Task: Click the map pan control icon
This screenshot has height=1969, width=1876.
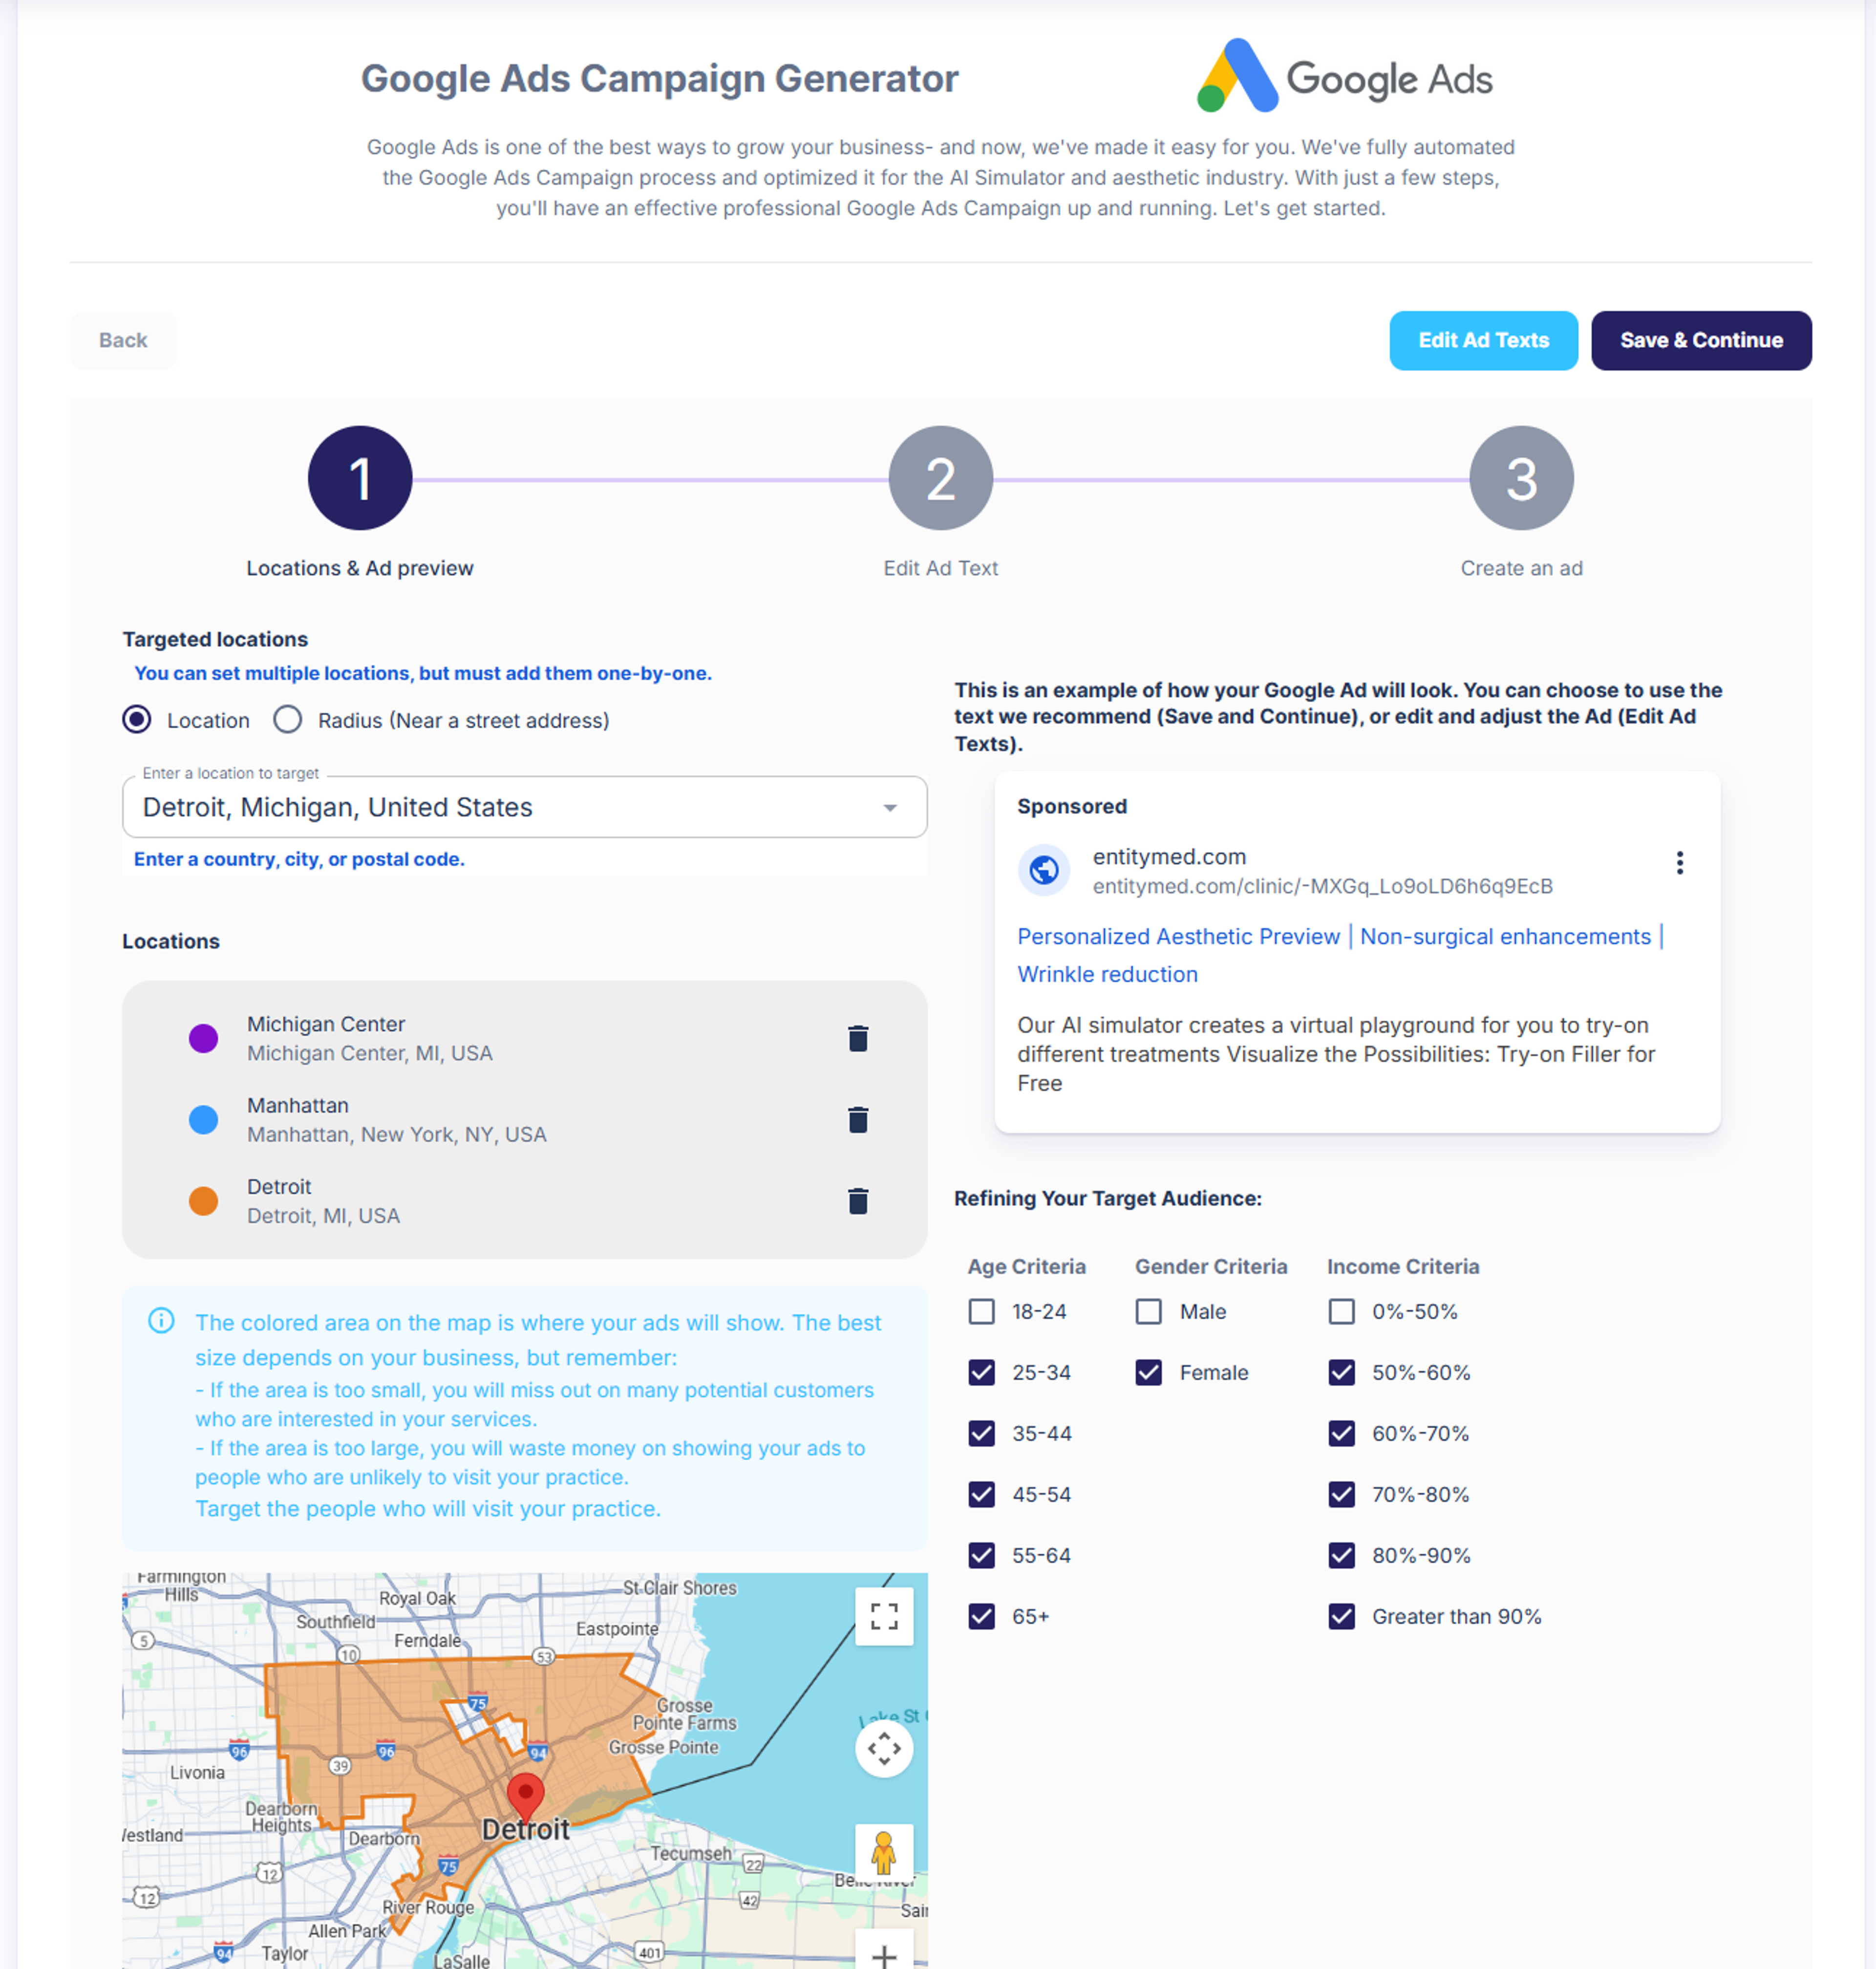Action: tap(883, 1748)
